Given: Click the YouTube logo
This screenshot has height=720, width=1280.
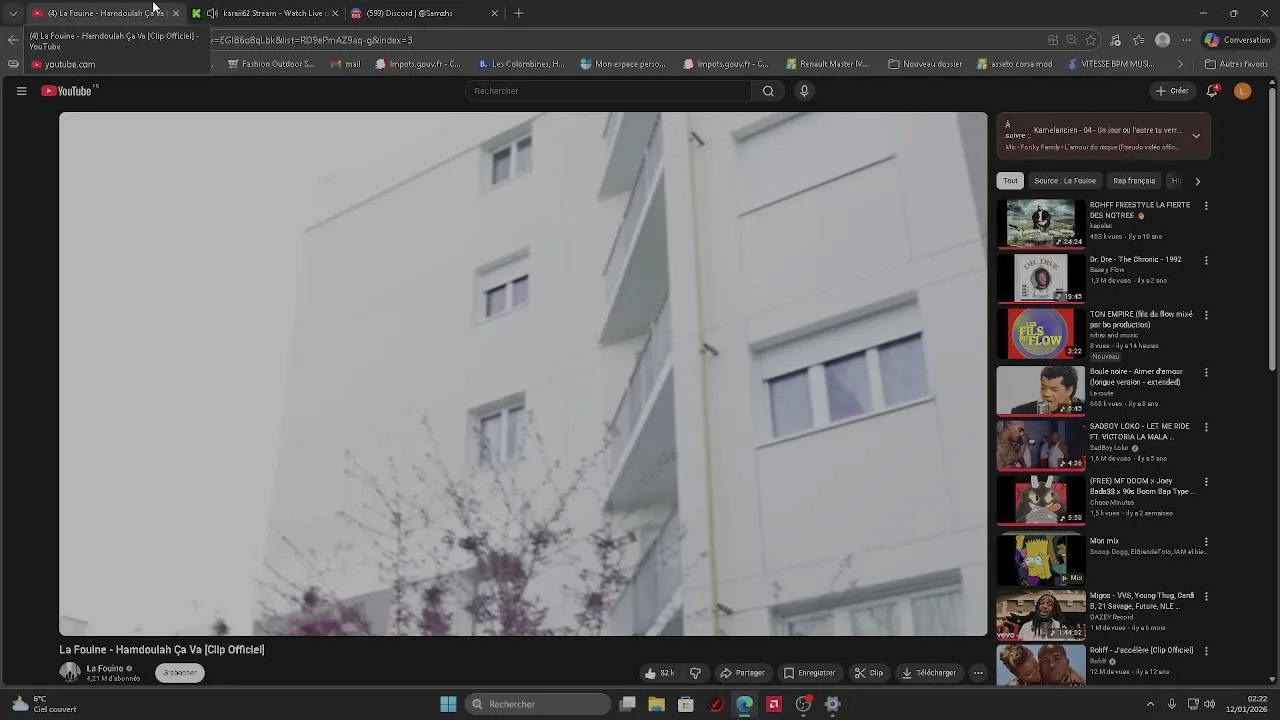Looking at the screenshot, I should click(69, 91).
